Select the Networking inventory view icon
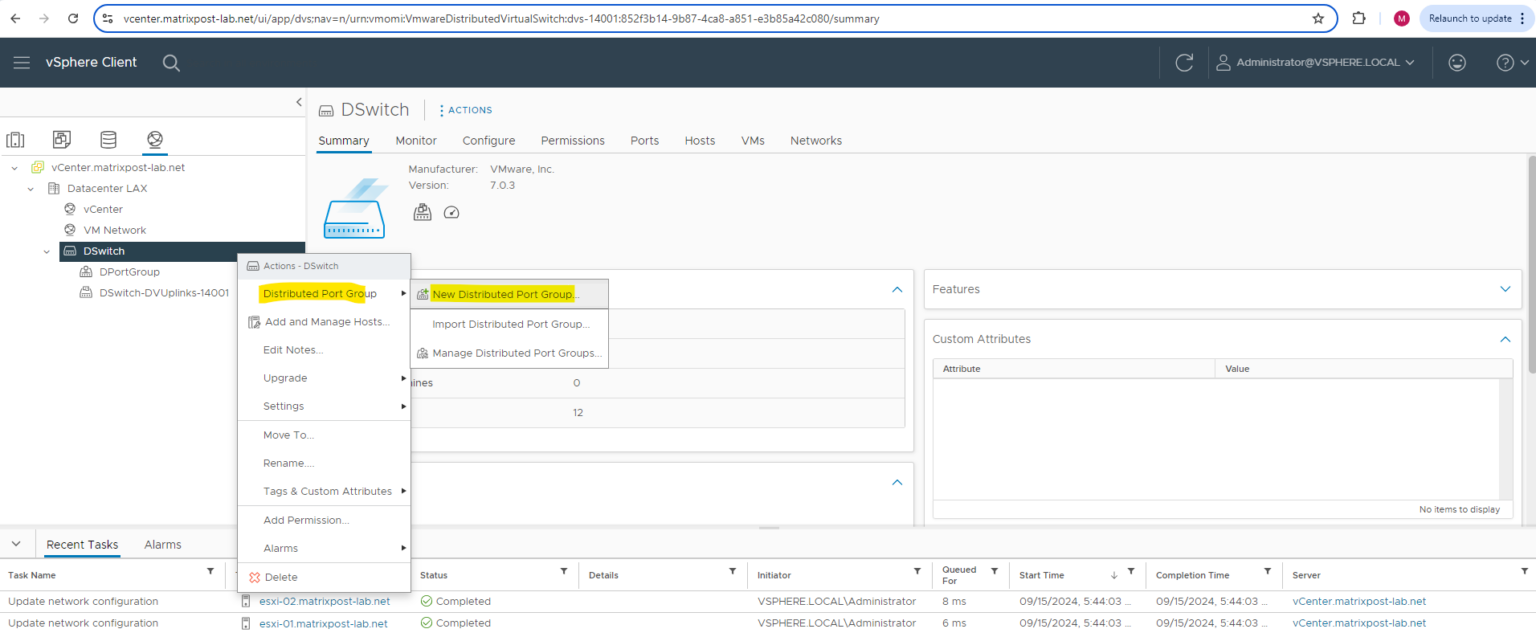 pyautogui.click(x=153, y=140)
